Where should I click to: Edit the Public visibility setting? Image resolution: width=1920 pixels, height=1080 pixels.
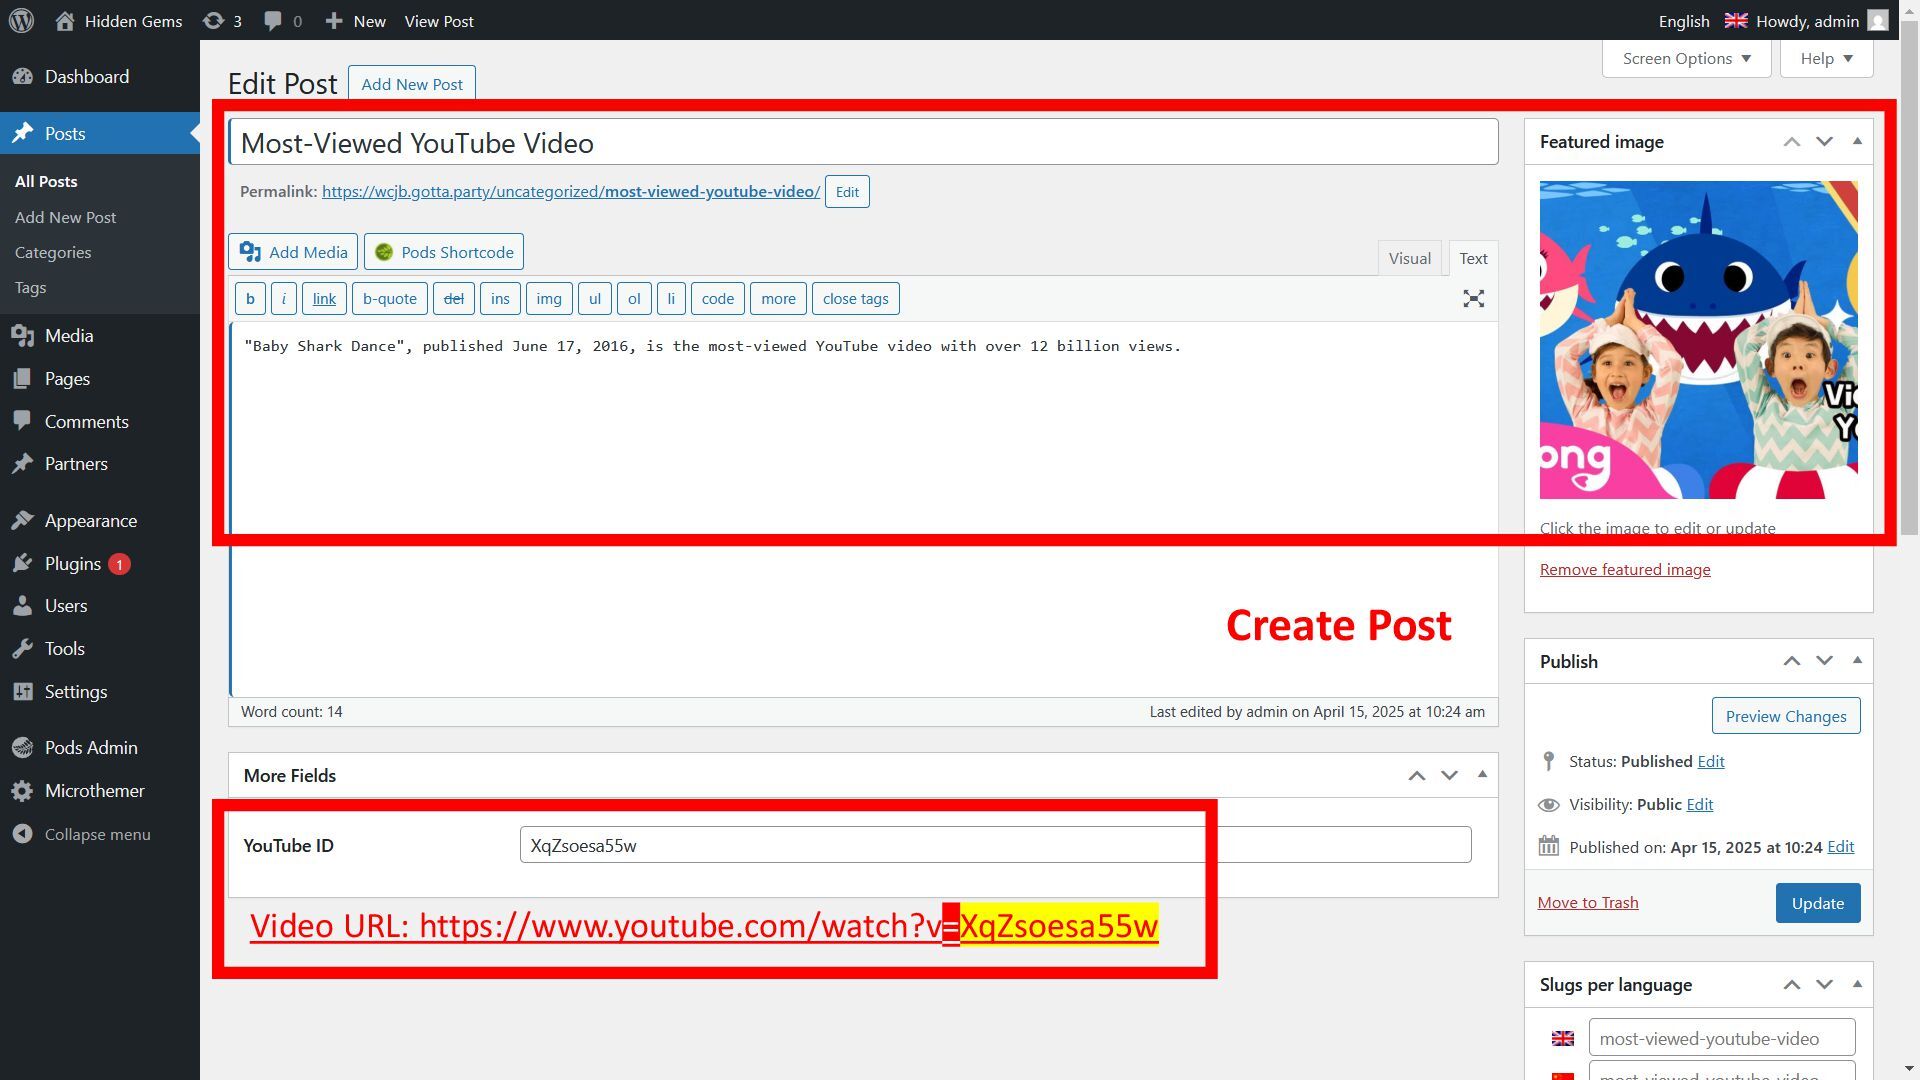tap(1699, 804)
